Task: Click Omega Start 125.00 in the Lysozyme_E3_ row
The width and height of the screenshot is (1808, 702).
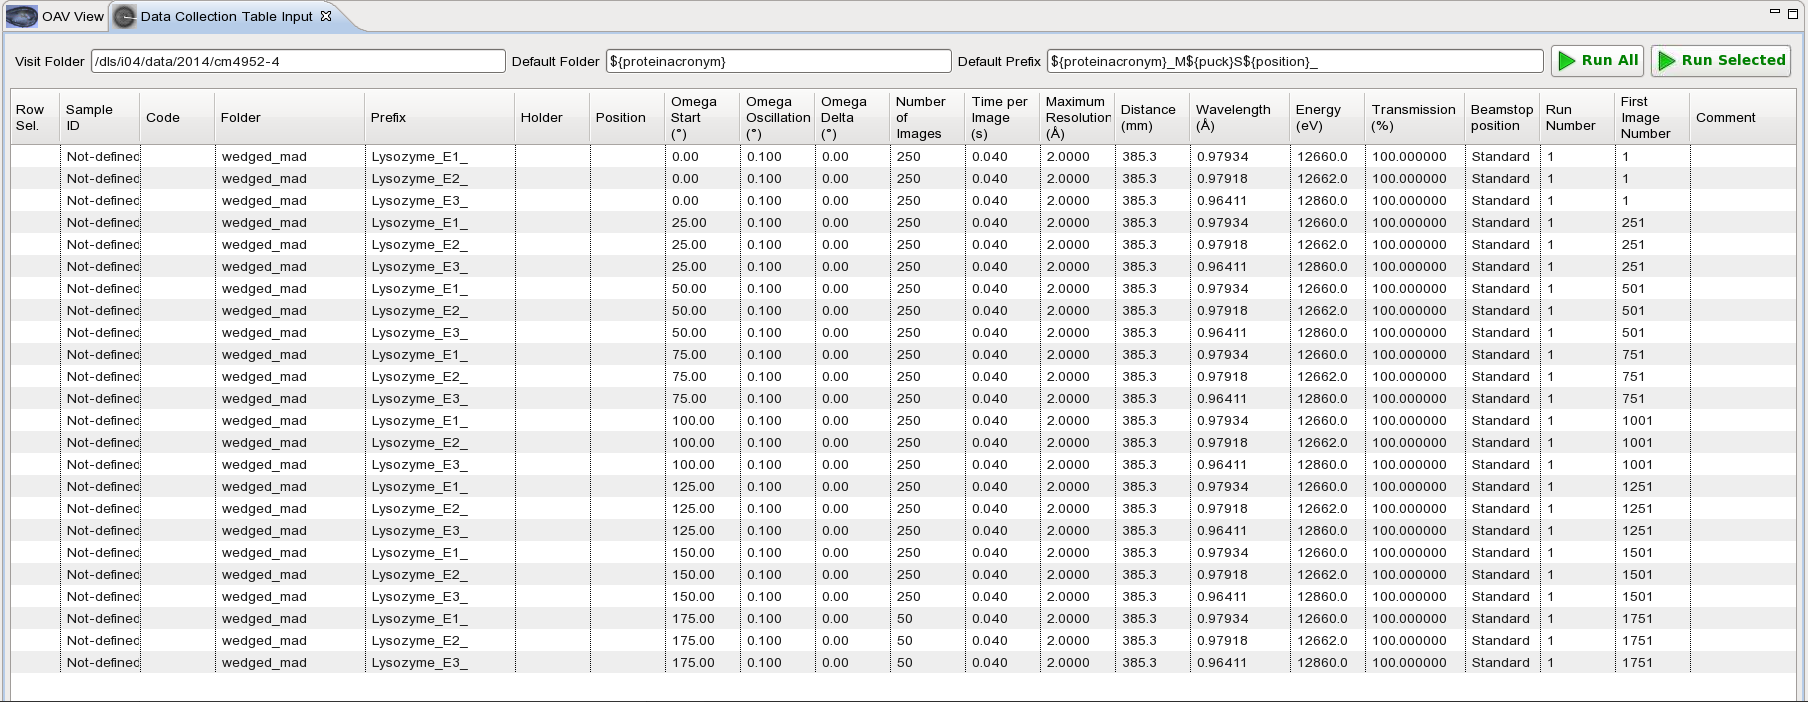Action: coord(693,531)
